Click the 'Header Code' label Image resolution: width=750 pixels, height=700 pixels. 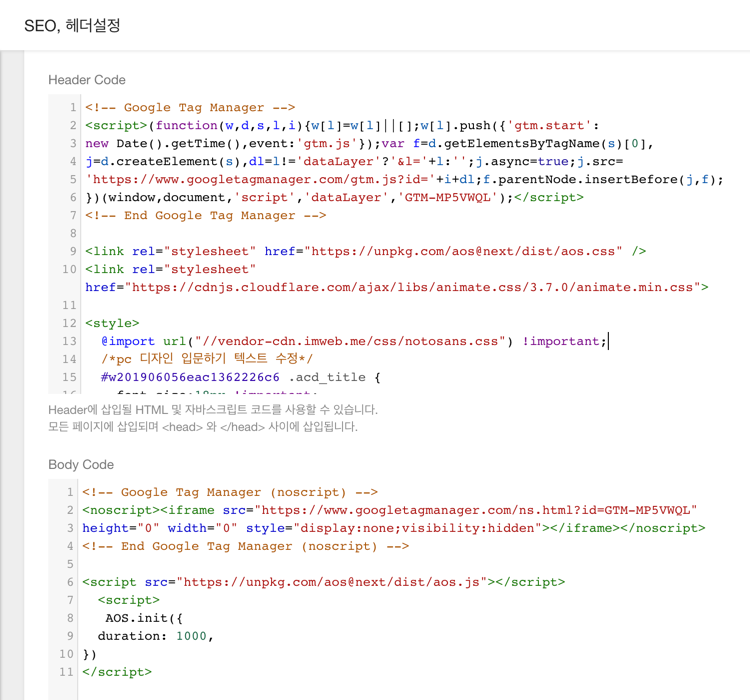pos(87,80)
